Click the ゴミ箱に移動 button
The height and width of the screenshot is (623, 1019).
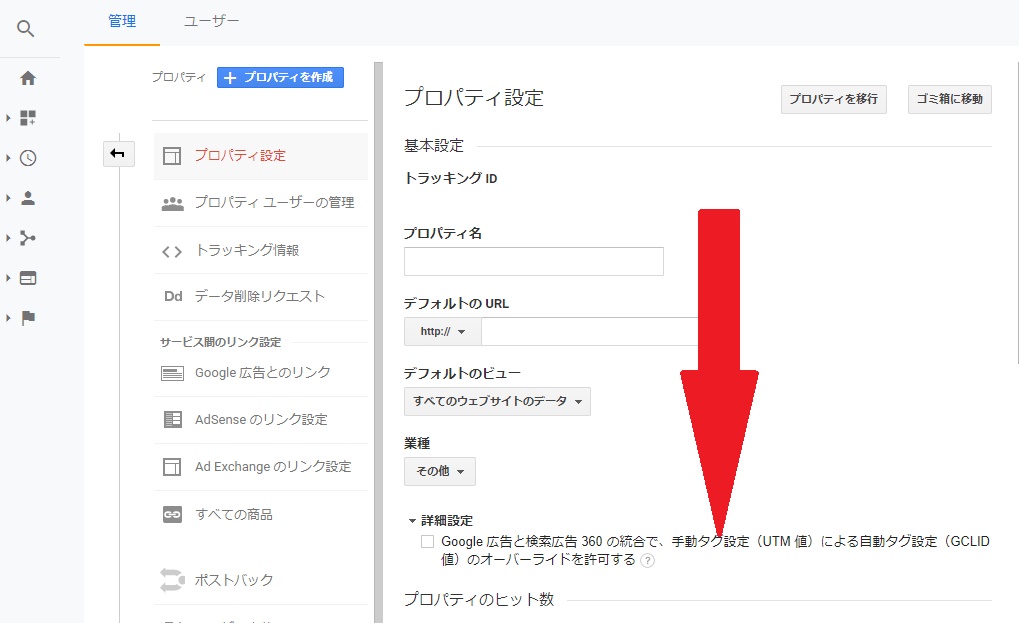pyautogui.click(x=949, y=99)
